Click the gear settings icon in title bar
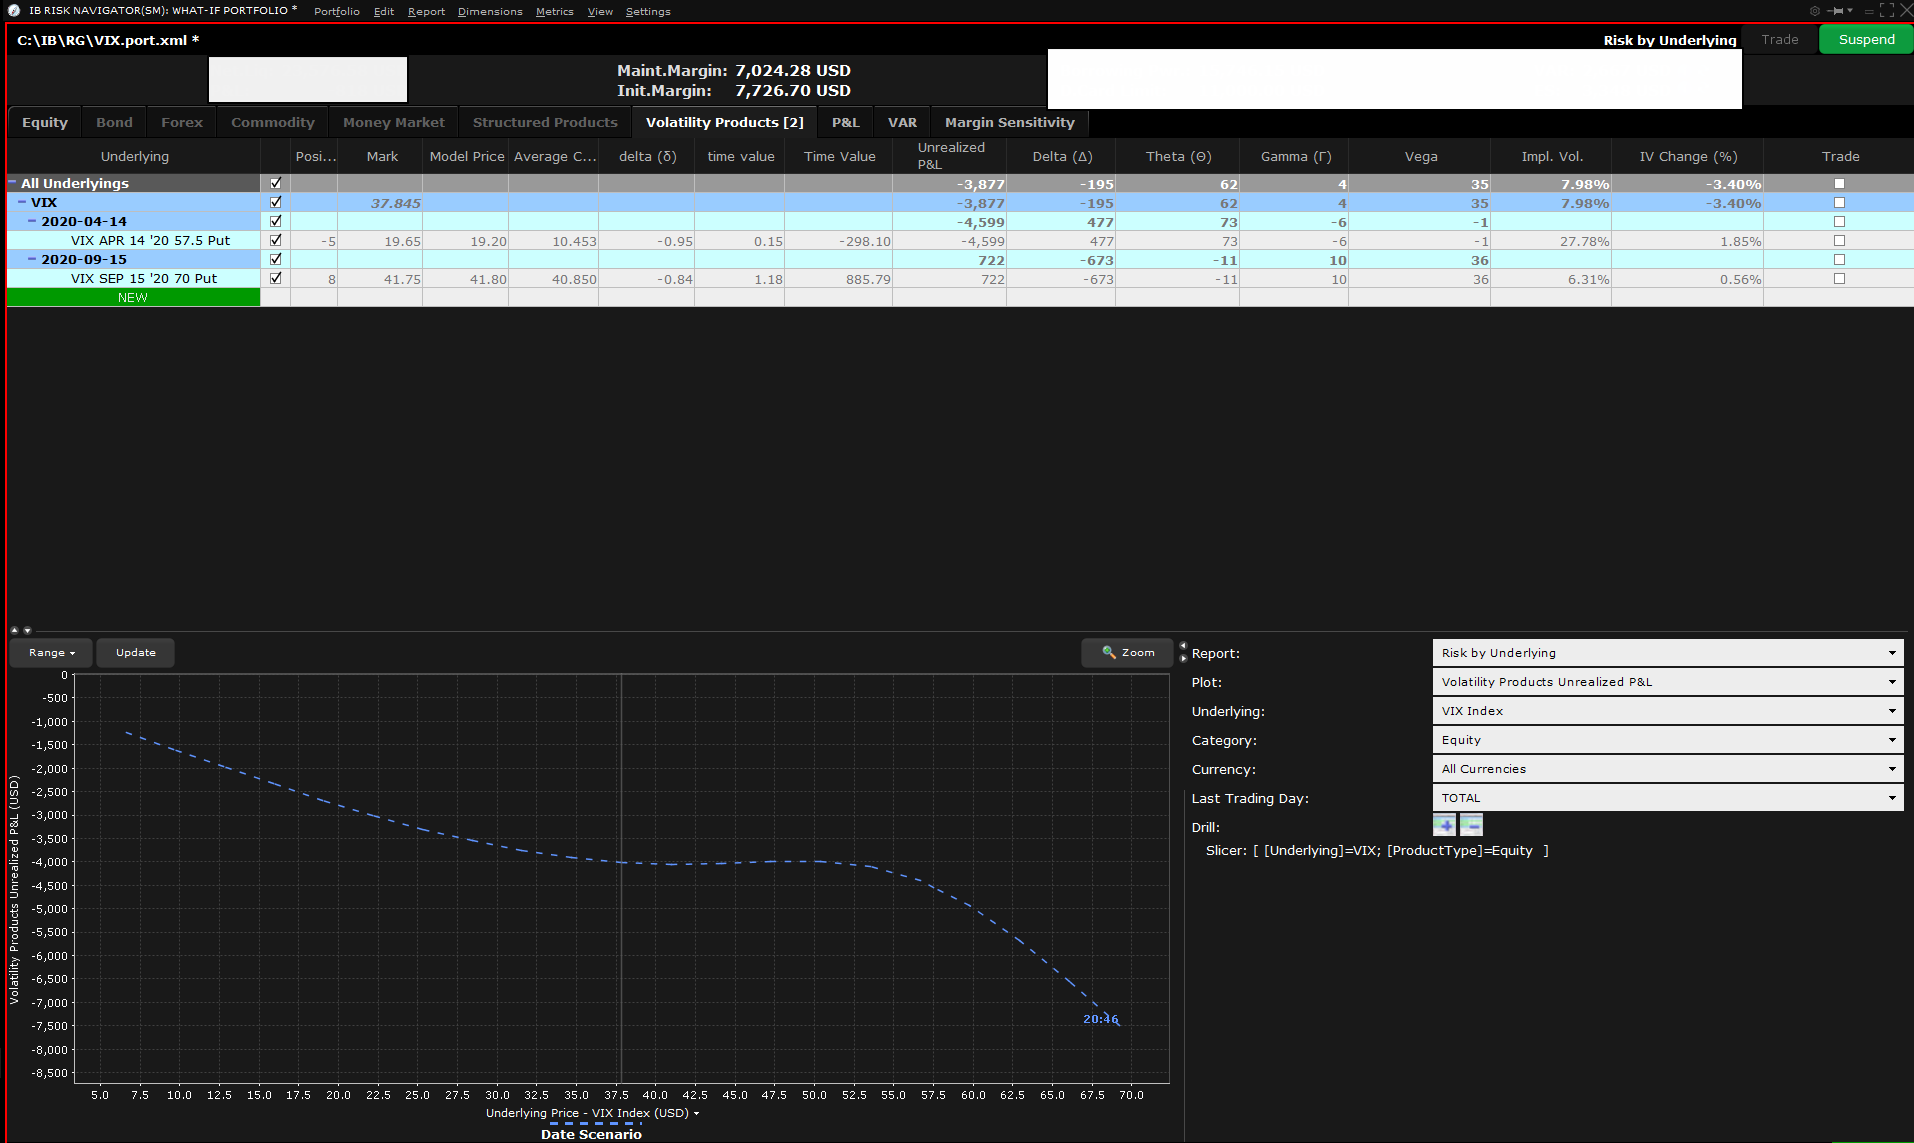This screenshot has height=1143, width=1914. [x=1815, y=11]
